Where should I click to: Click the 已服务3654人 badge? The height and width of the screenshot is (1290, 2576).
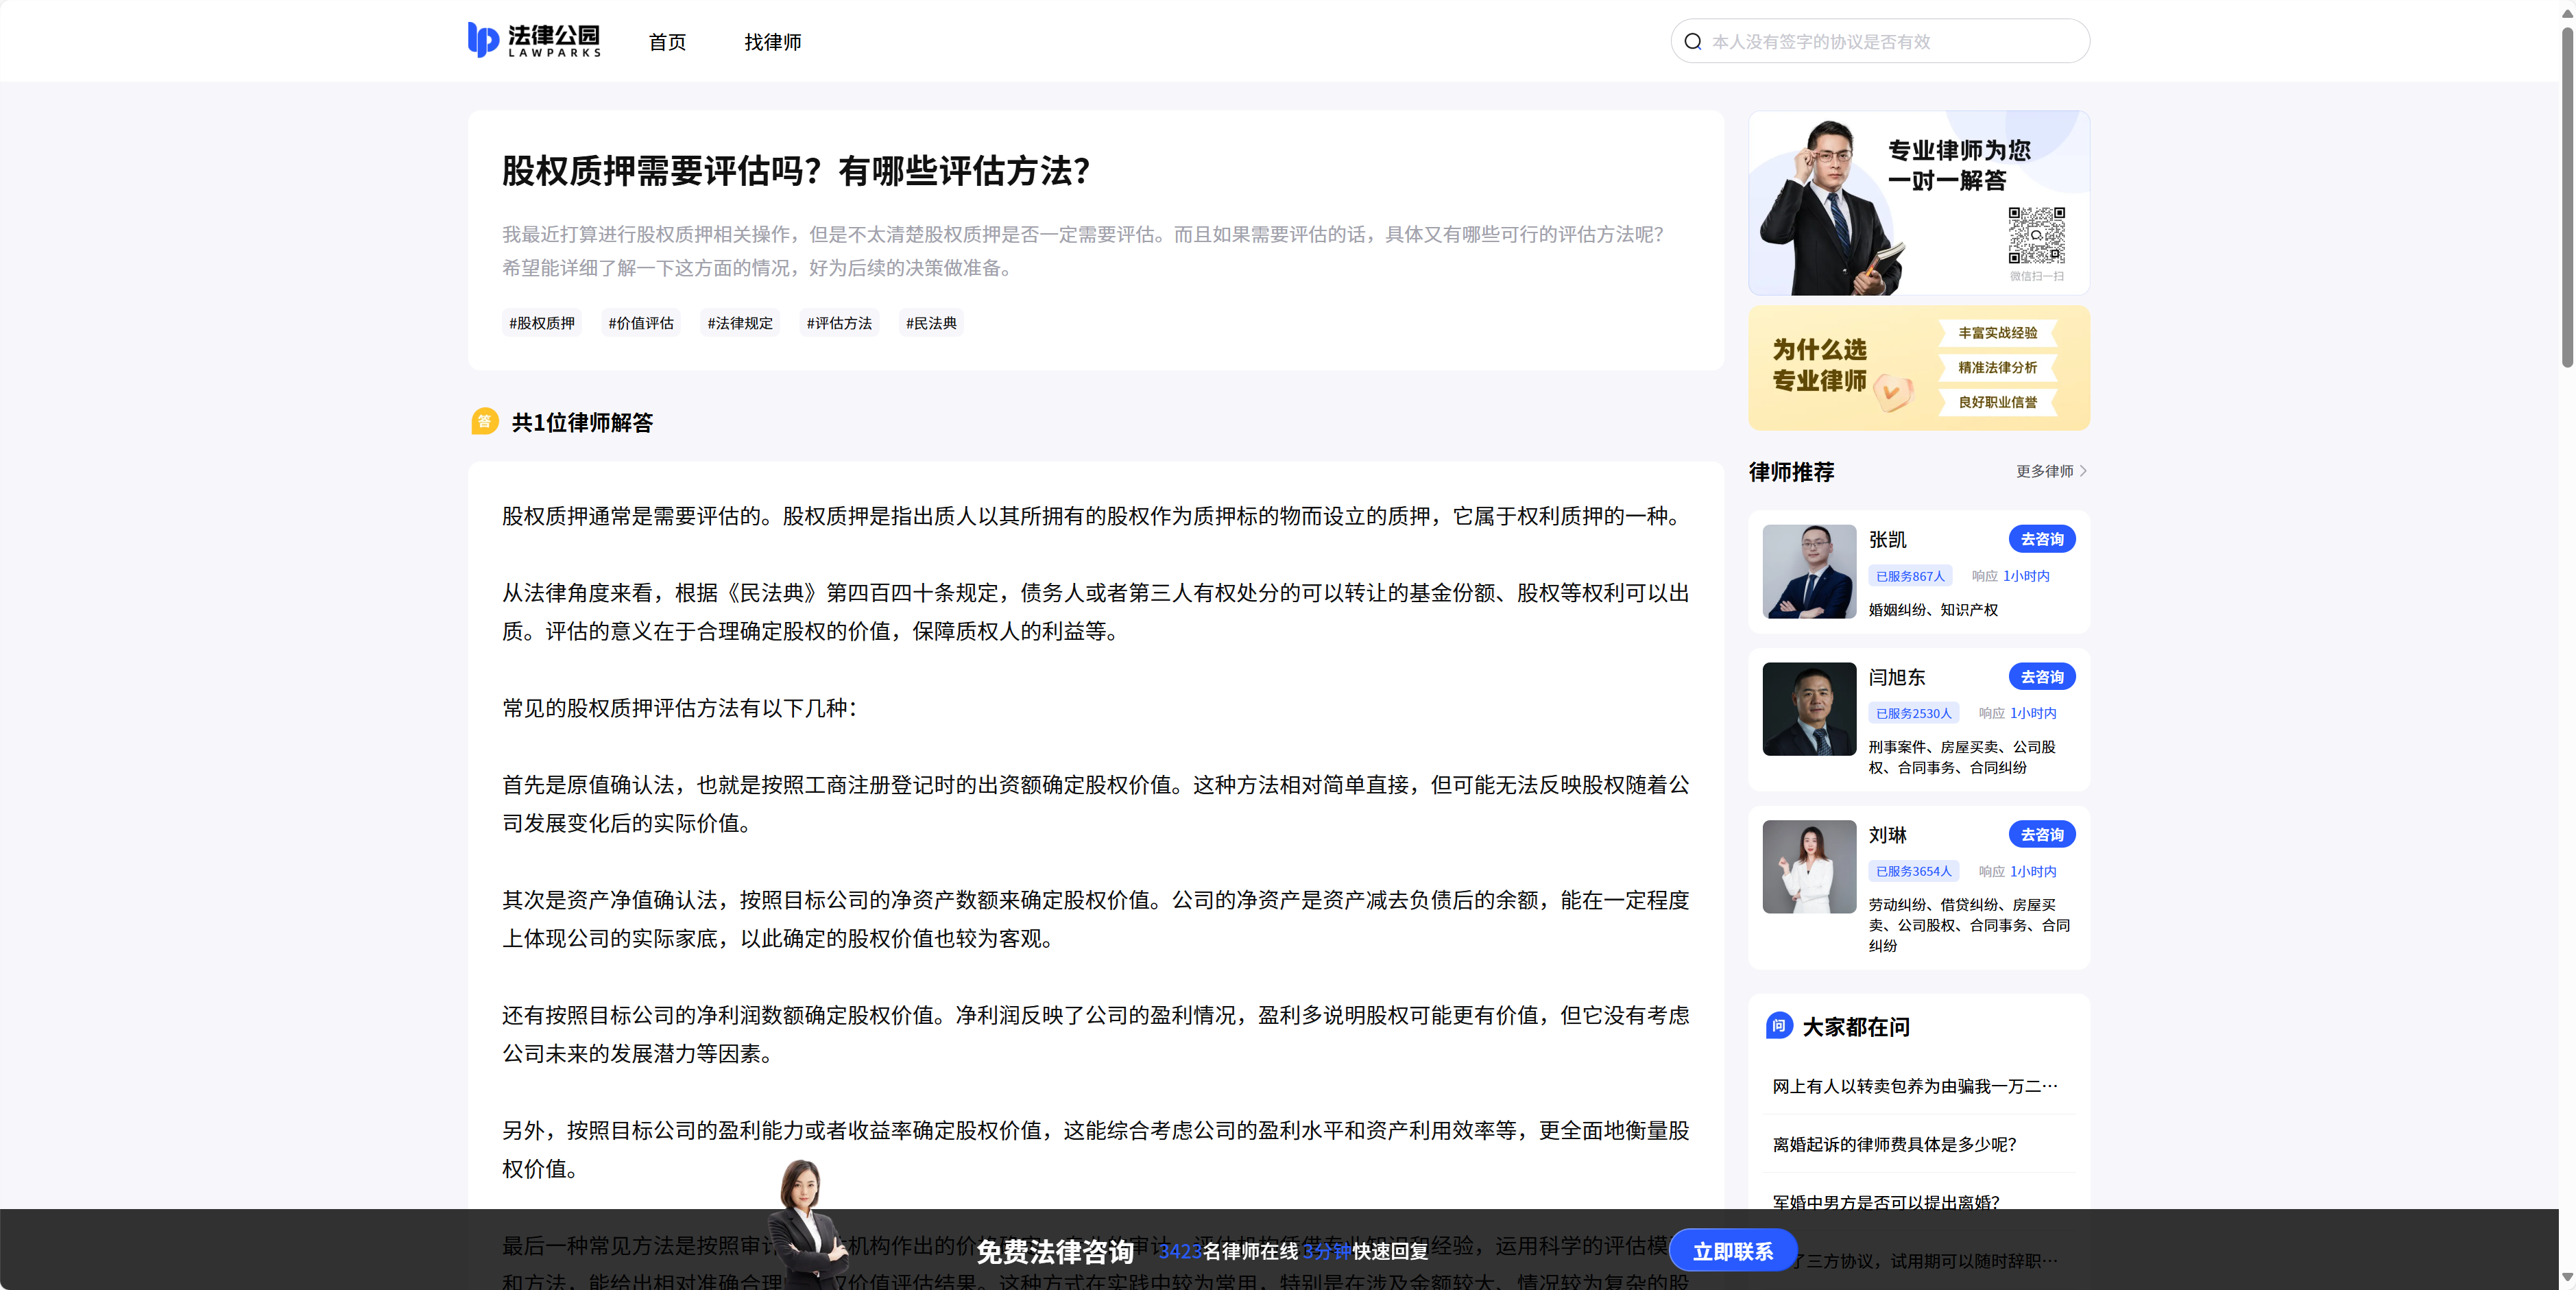[x=1913, y=871]
